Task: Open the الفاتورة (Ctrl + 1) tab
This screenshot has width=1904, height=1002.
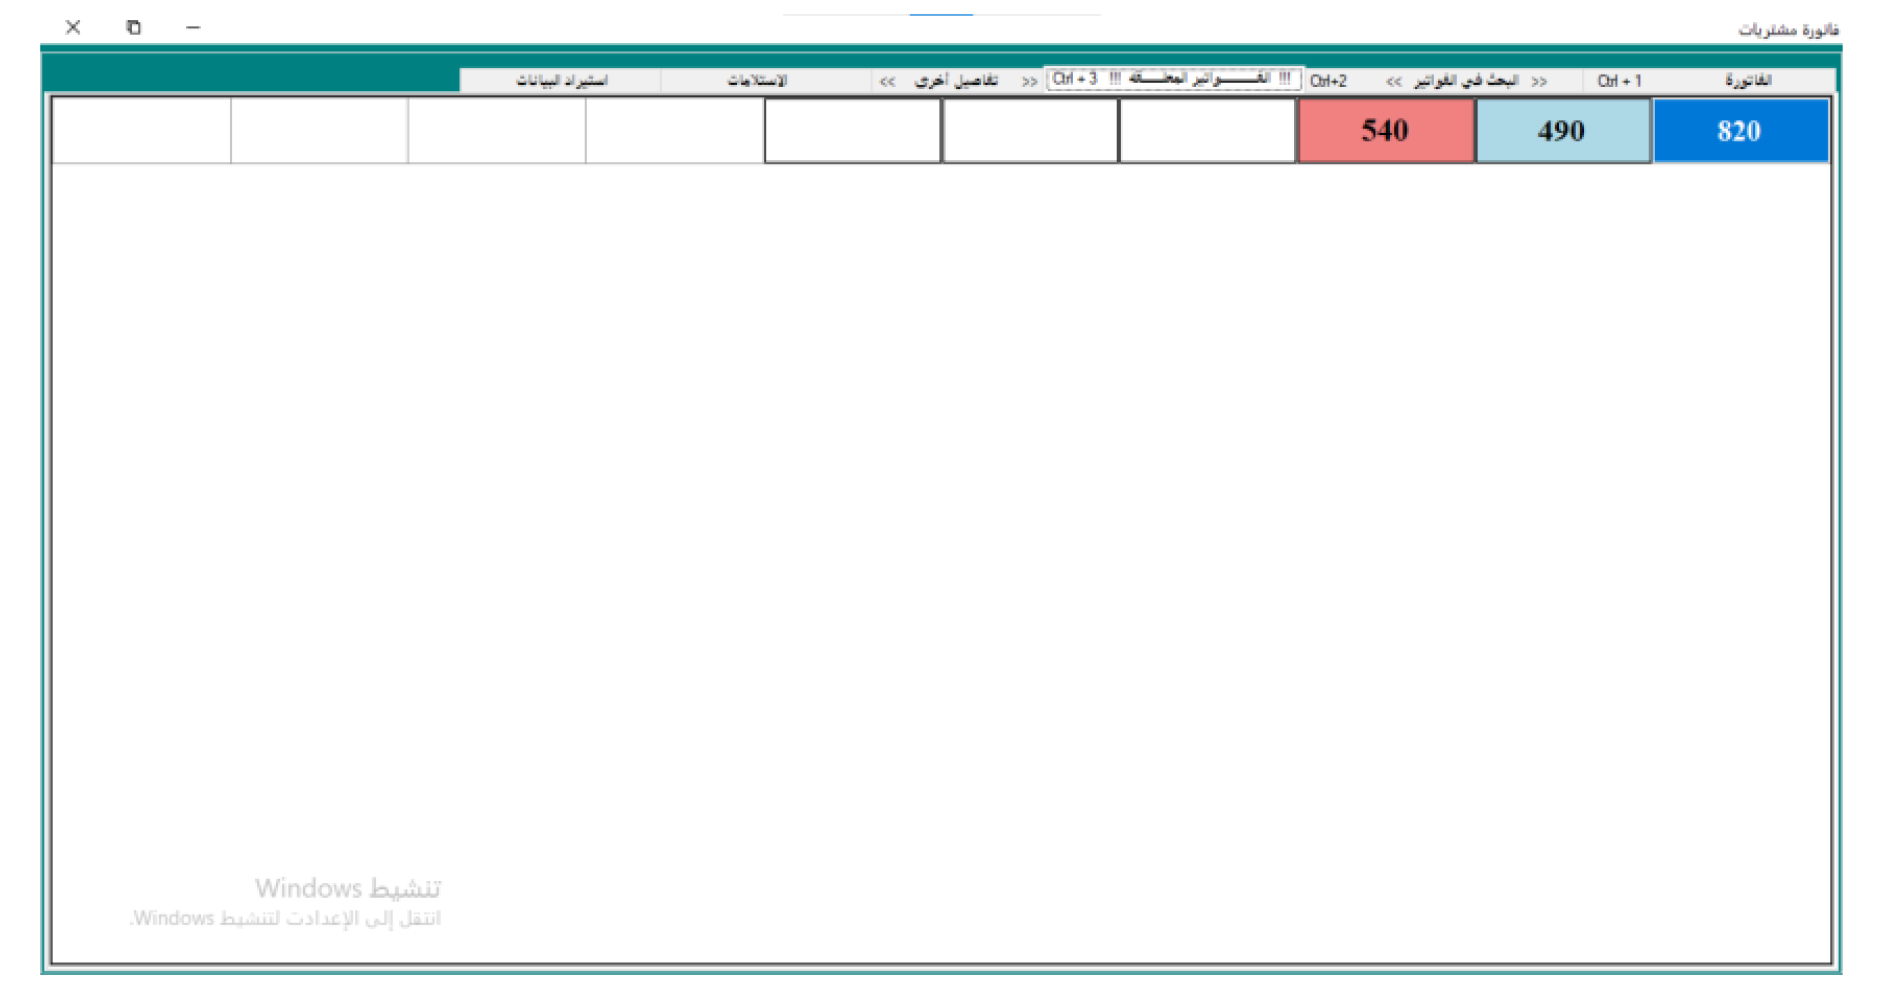Action: tap(1710, 80)
